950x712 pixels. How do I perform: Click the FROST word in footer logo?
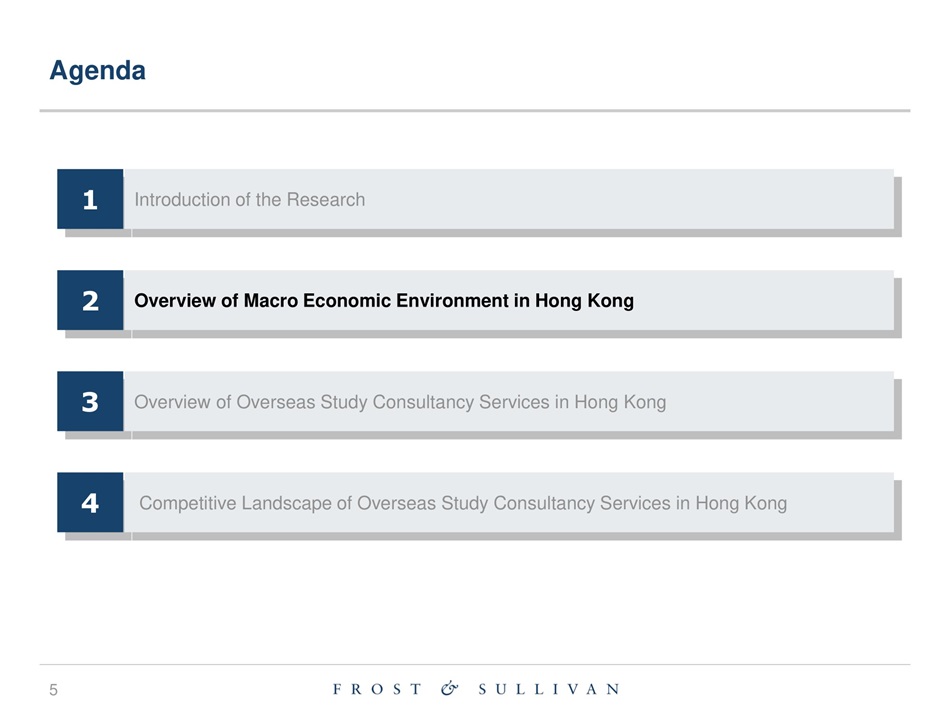click(x=377, y=689)
